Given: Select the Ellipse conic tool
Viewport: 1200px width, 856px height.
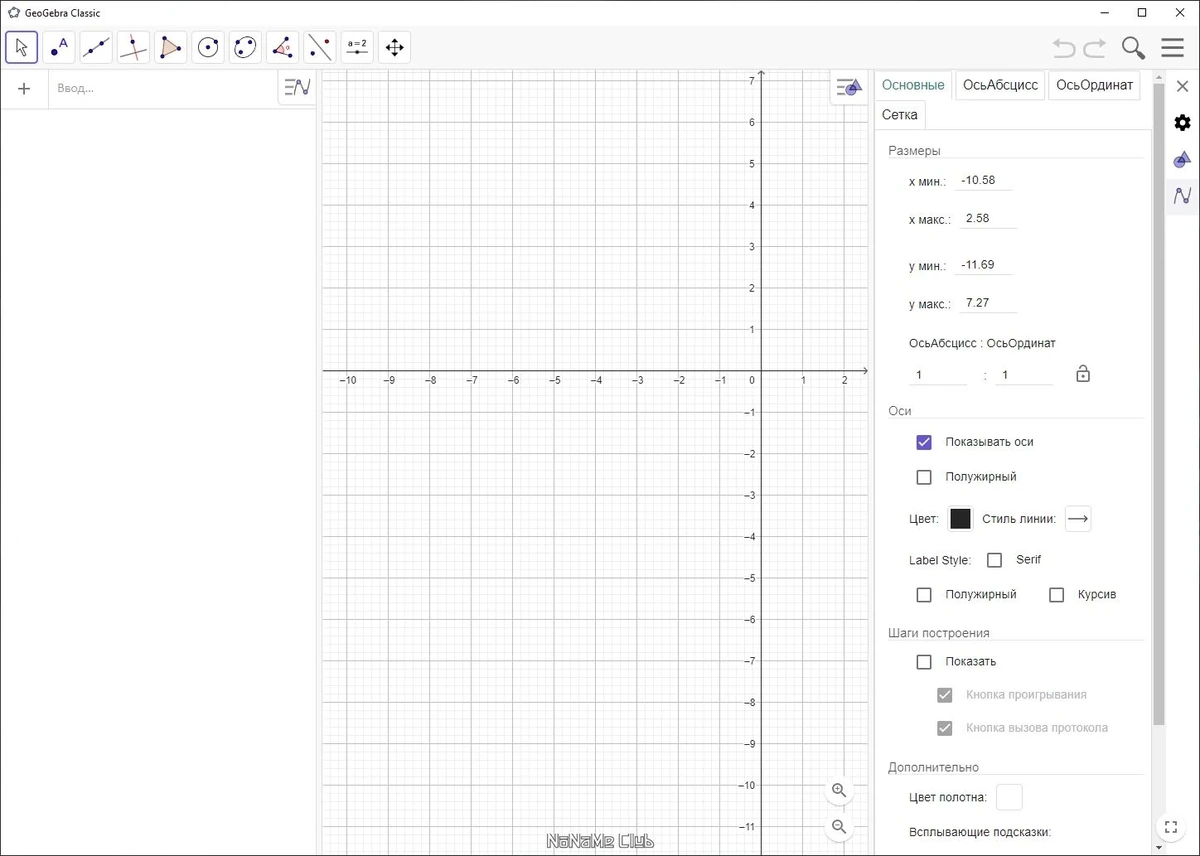Looking at the screenshot, I should coord(245,47).
